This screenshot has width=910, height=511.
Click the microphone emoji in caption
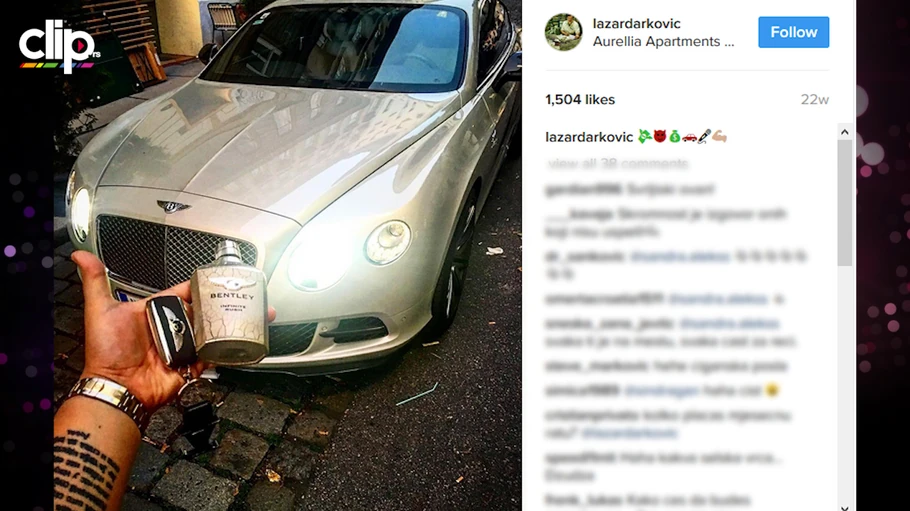pos(704,136)
